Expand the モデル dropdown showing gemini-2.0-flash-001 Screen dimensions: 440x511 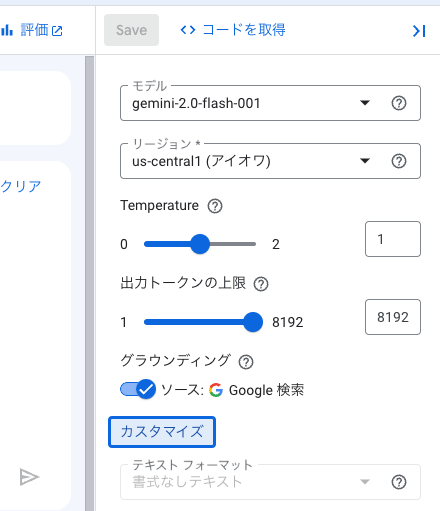(270, 103)
